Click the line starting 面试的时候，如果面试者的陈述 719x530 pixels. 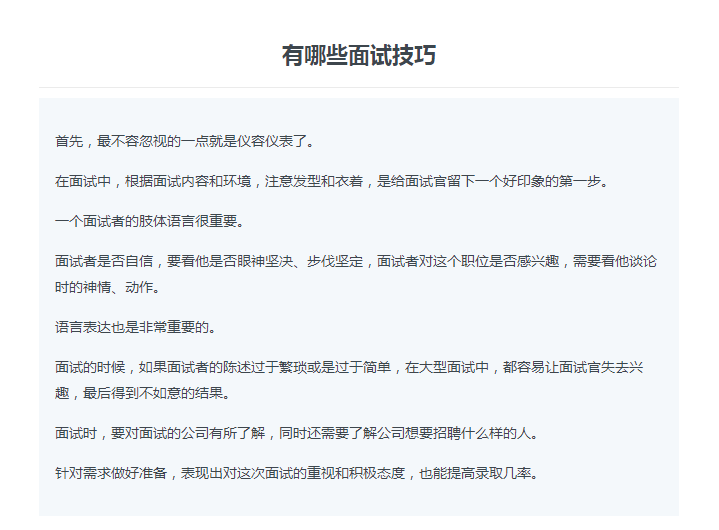349,367
